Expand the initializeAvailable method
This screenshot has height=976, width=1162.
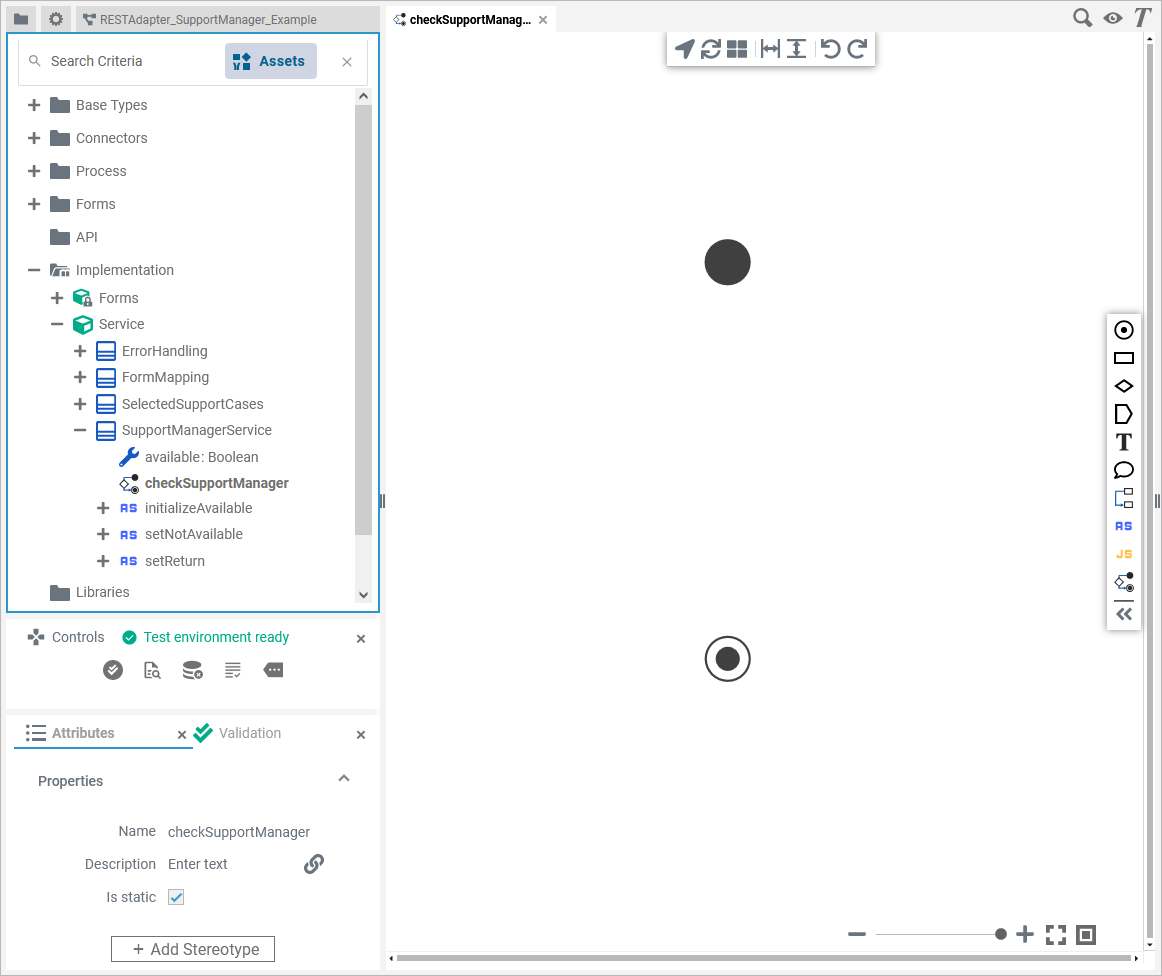(x=102, y=508)
